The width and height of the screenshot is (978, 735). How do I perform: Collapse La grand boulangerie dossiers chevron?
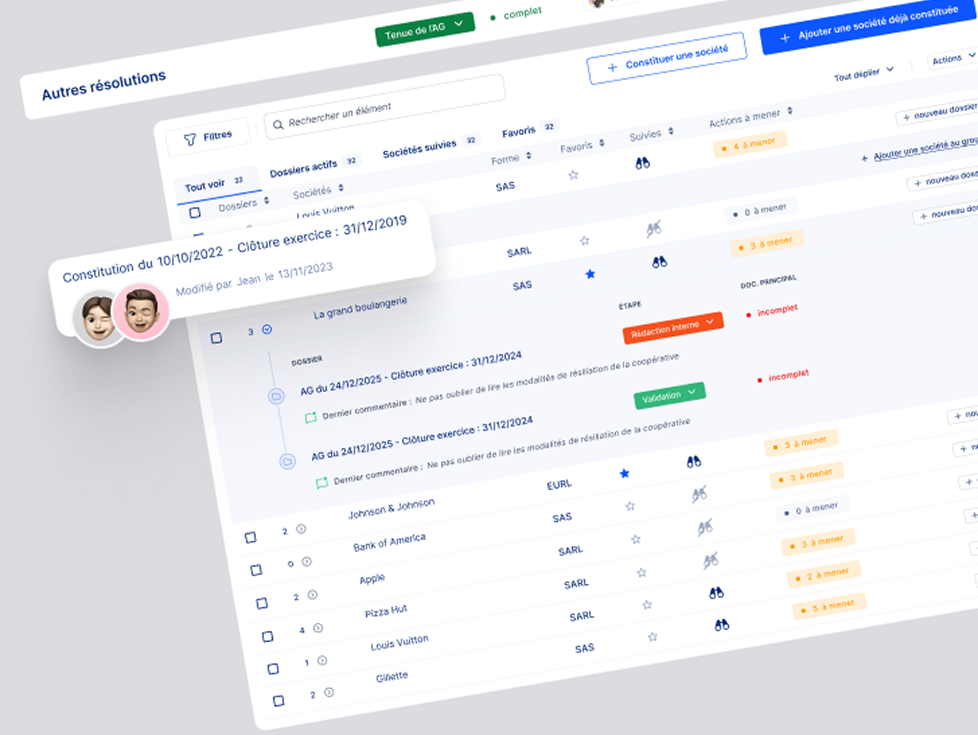point(267,329)
